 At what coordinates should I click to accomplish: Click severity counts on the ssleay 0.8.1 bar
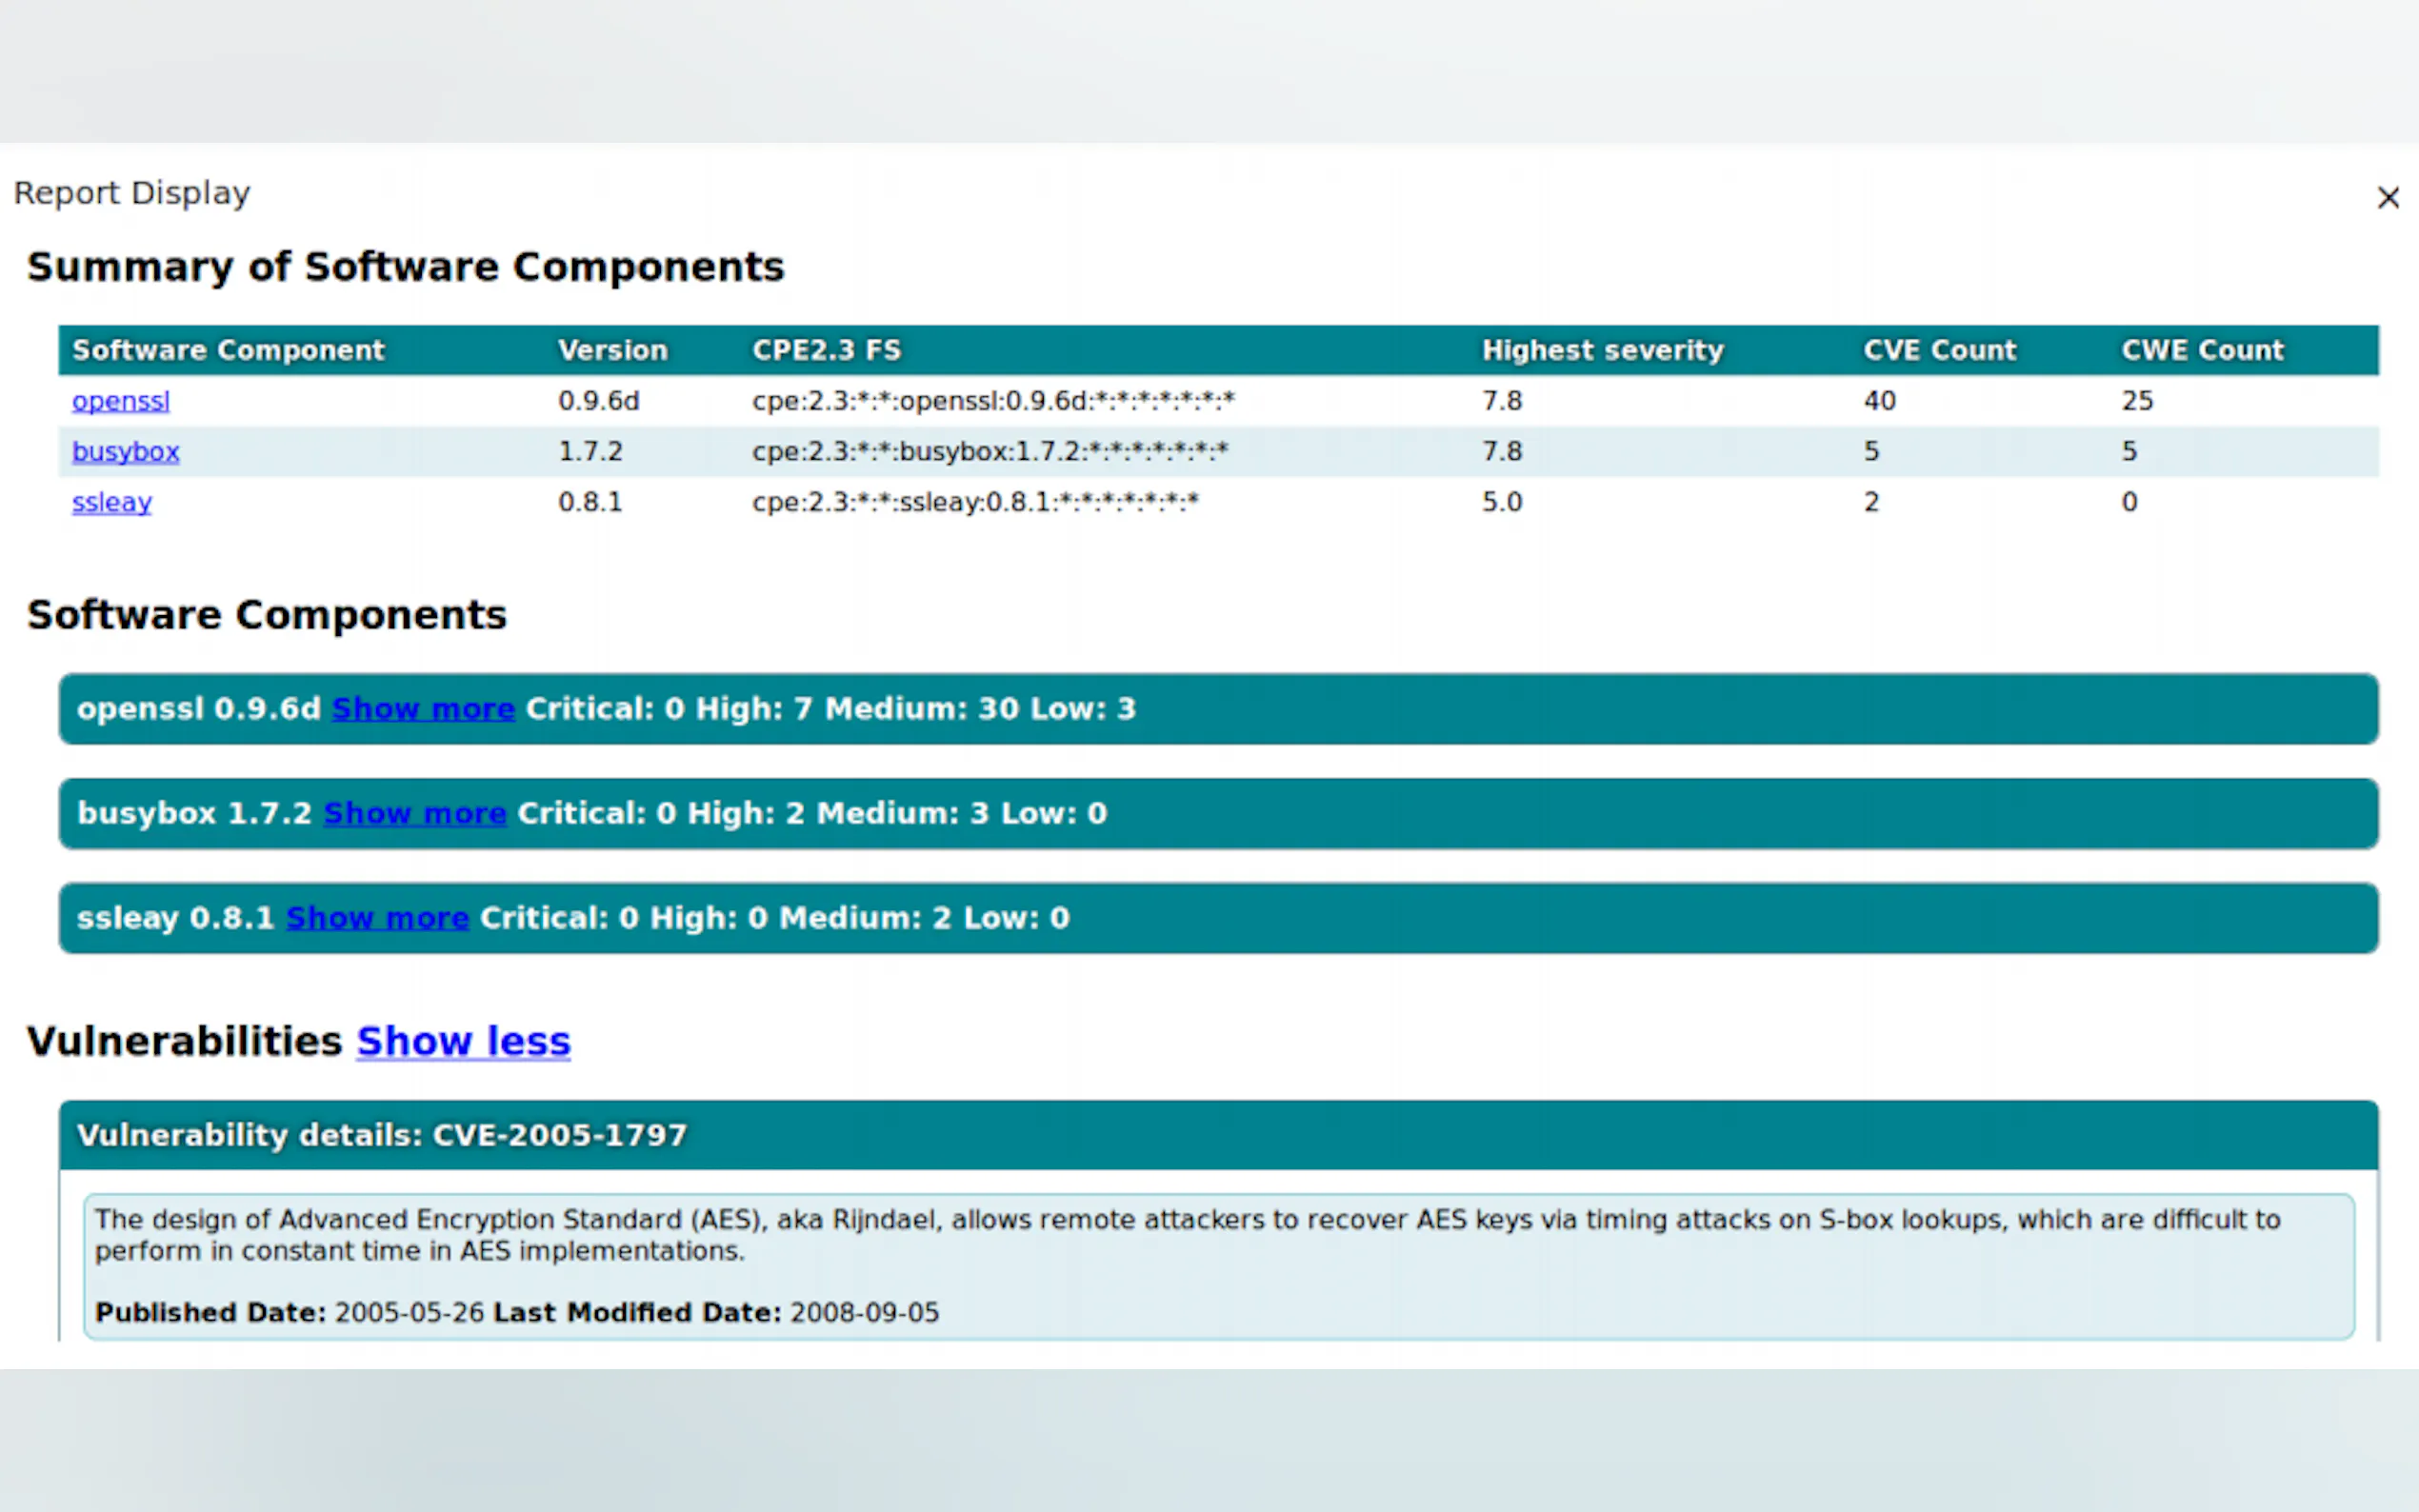point(775,918)
